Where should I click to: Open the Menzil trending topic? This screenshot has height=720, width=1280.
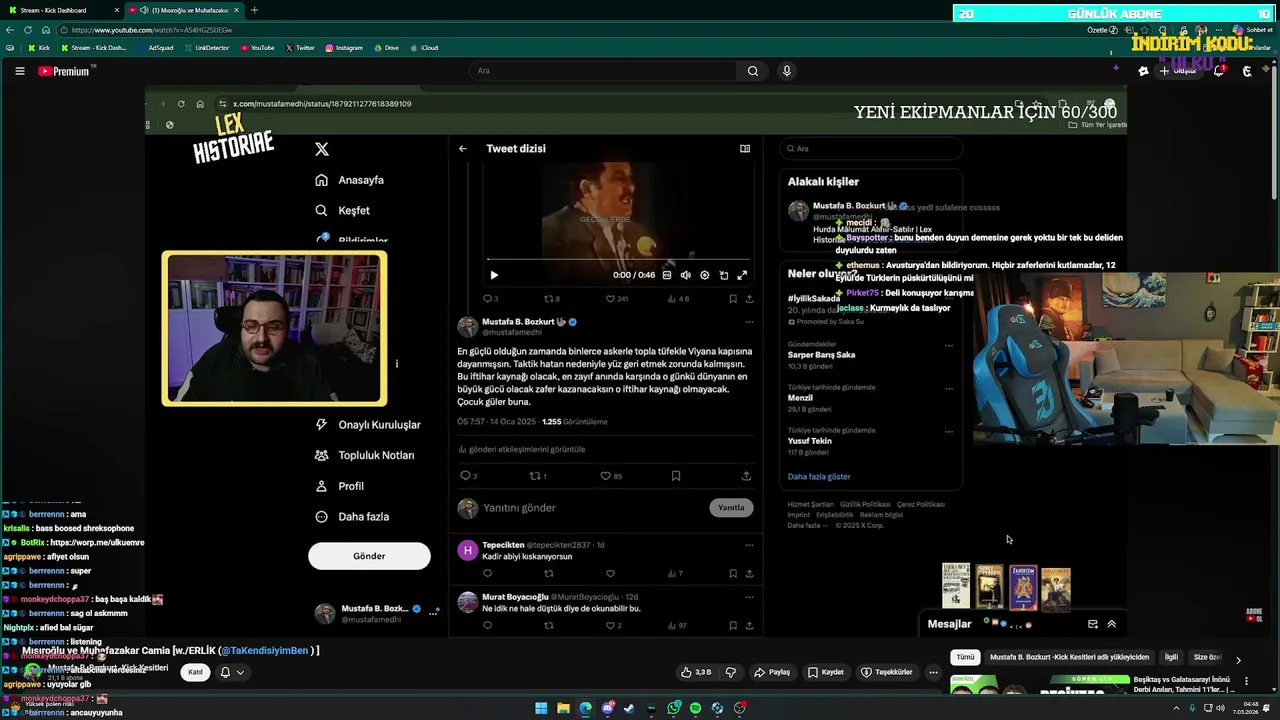click(x=800, y=398)
